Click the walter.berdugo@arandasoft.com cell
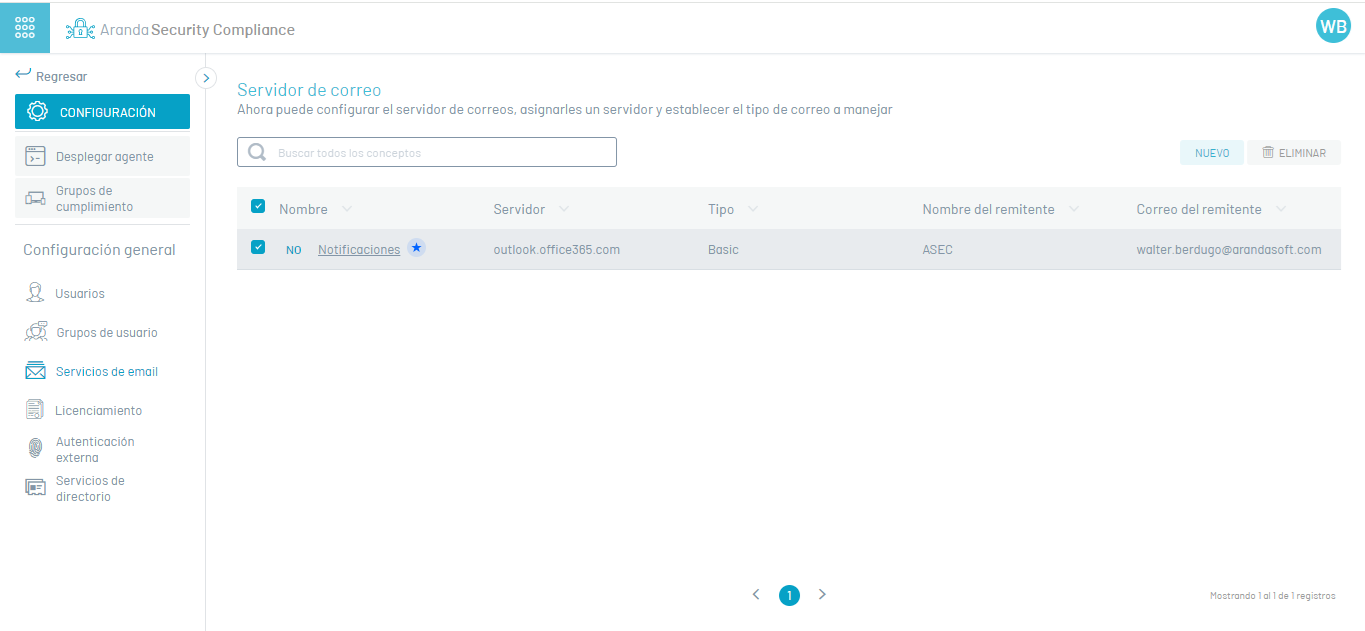The height and width of the screenshot is (631, 1365). (1229, 249)
